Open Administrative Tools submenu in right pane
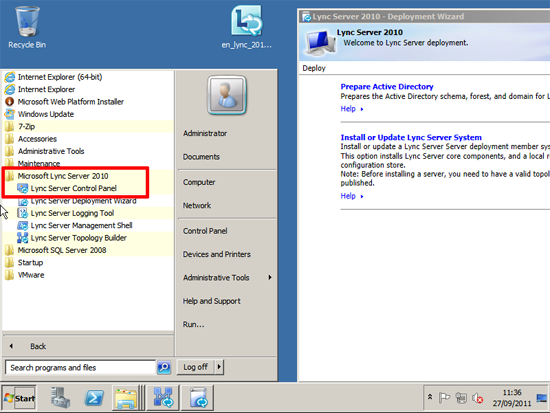Screen dimensions: 550x413 [x=227, y=278]
